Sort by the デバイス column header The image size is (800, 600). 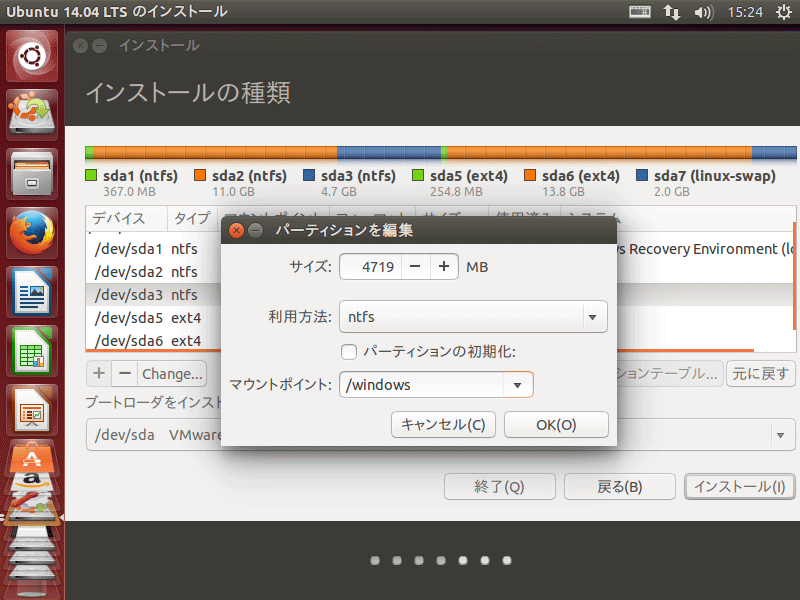127,218
